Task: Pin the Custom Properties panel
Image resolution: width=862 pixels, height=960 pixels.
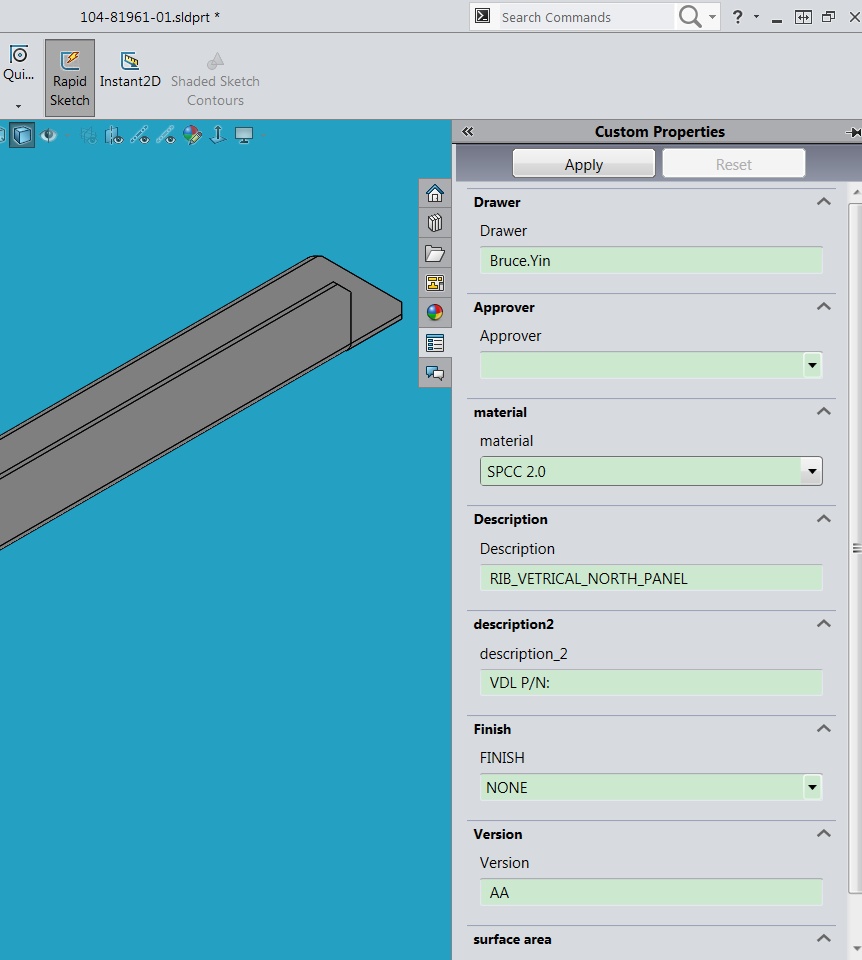Action: point(853,132)
